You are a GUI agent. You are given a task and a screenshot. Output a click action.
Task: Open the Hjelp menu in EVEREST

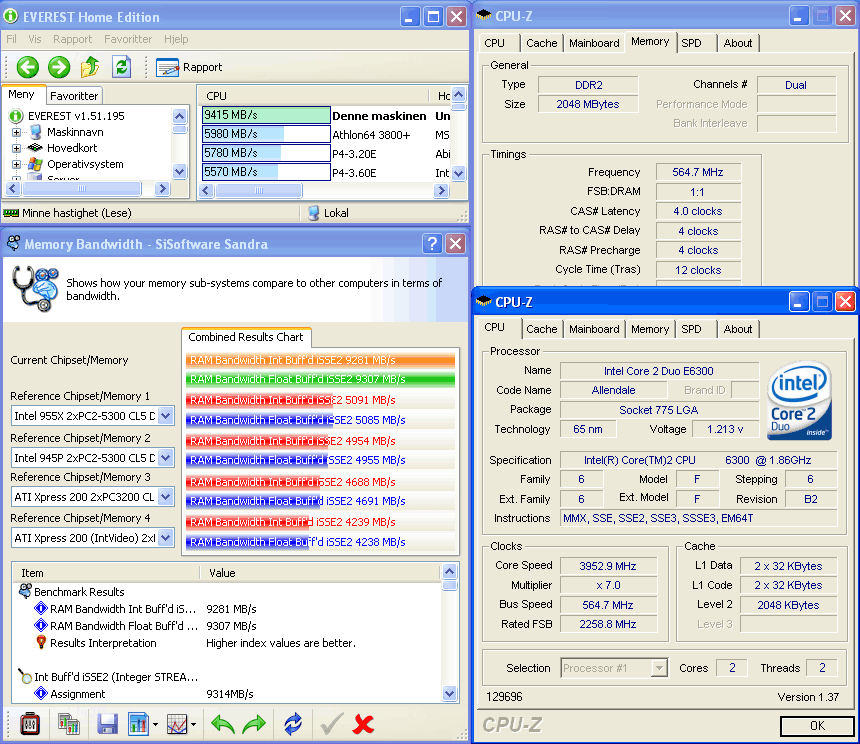click(176, 39)
